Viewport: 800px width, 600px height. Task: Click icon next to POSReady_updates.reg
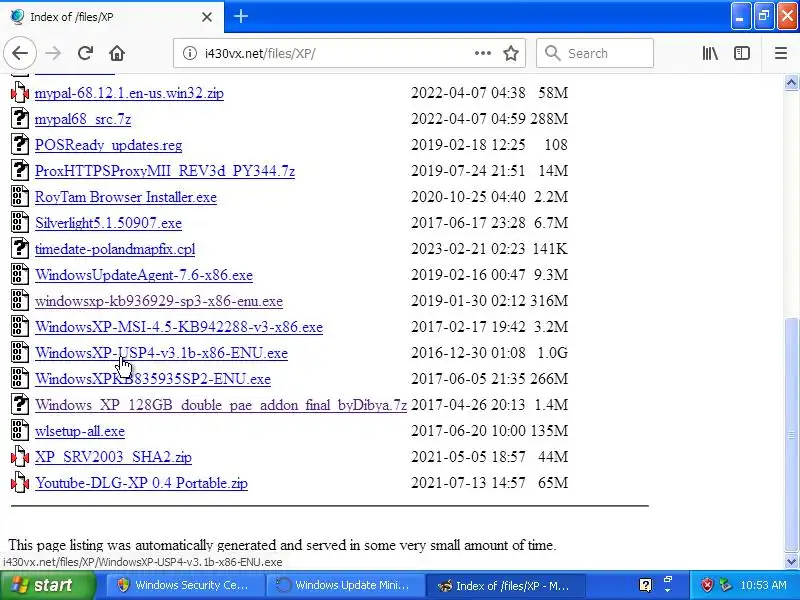pos(20,145)
